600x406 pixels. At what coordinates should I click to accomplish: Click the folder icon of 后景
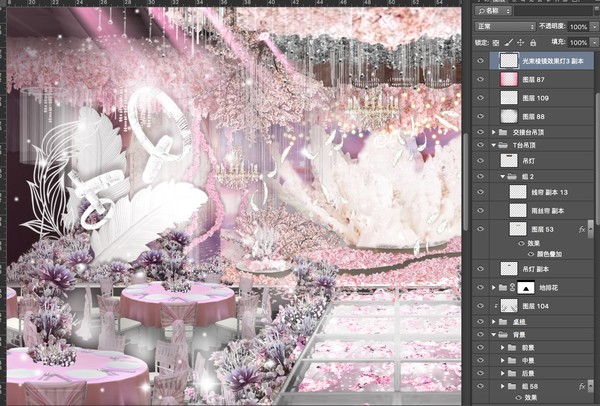[x=512, y=373]
